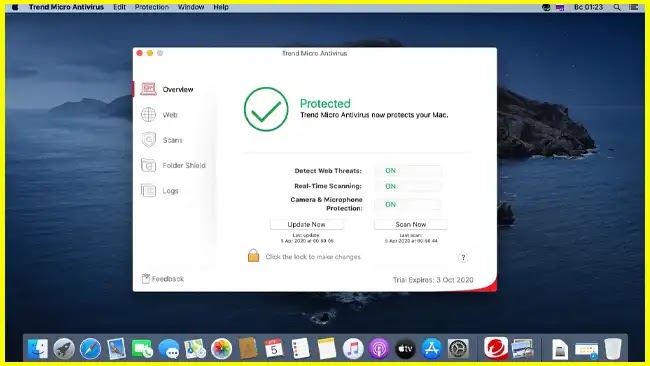Open the Apple menu

[x=15, y=7]
